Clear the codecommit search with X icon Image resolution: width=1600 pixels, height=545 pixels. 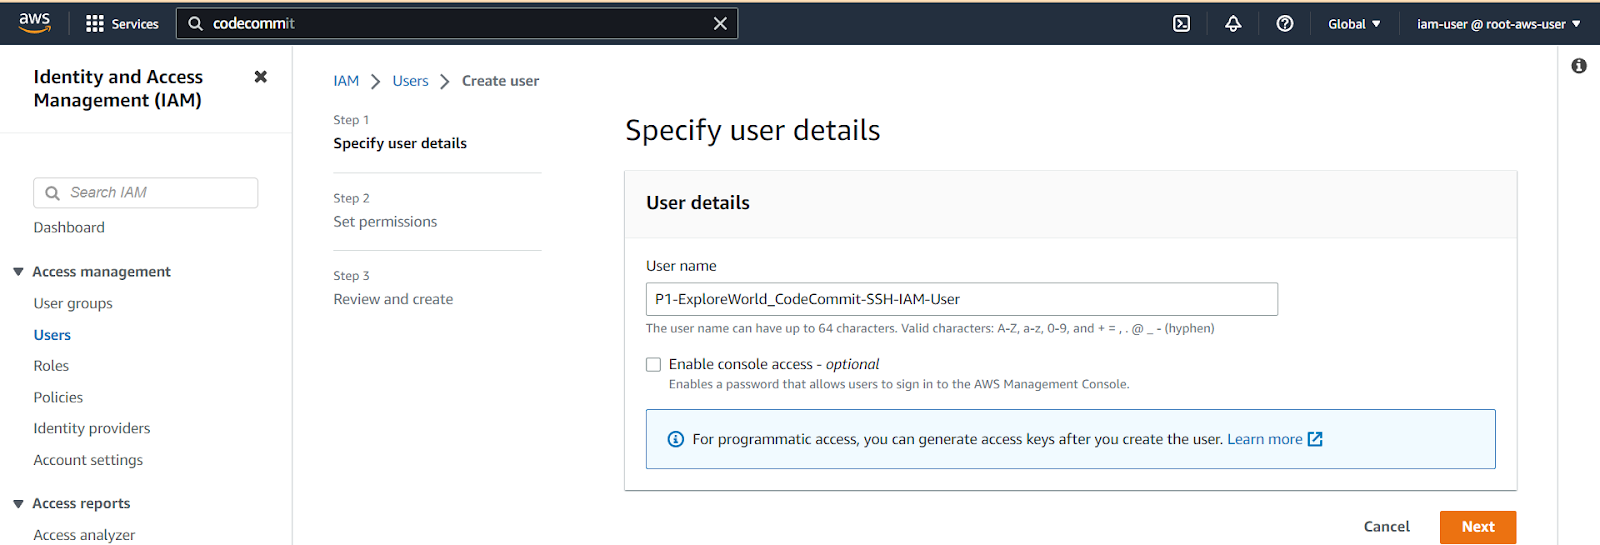(x=720, y=24)
